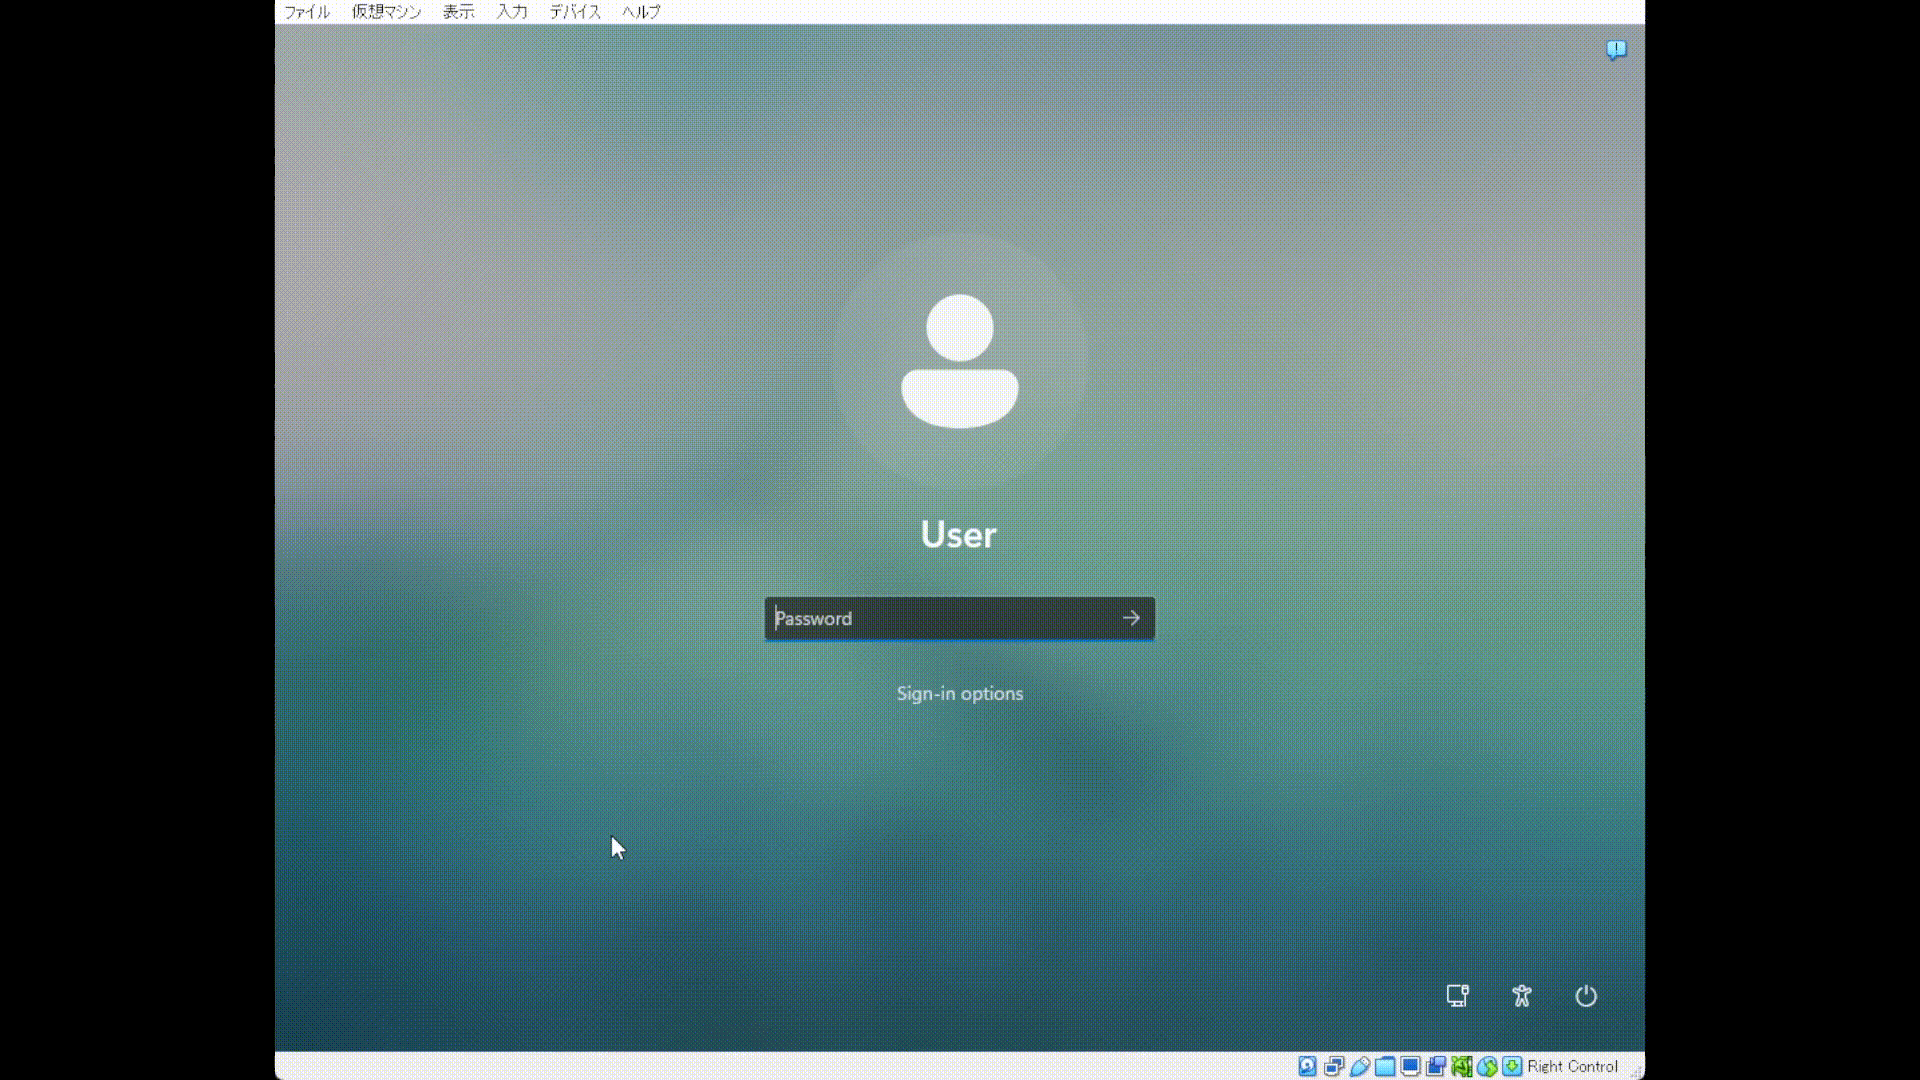Open the ファイル menu
The width and height of the screenshot is (1920, 1080).
coord(307,12)
